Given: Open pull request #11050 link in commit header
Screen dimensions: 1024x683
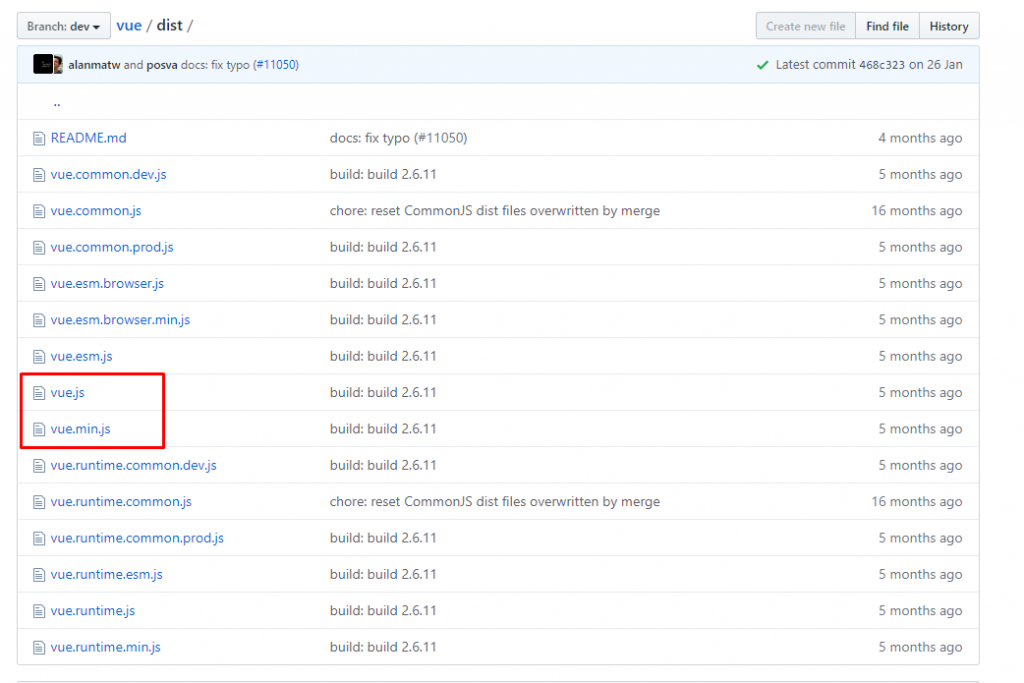Looking at the screenshot, I should pyautogui.click(x=276, y=65).
